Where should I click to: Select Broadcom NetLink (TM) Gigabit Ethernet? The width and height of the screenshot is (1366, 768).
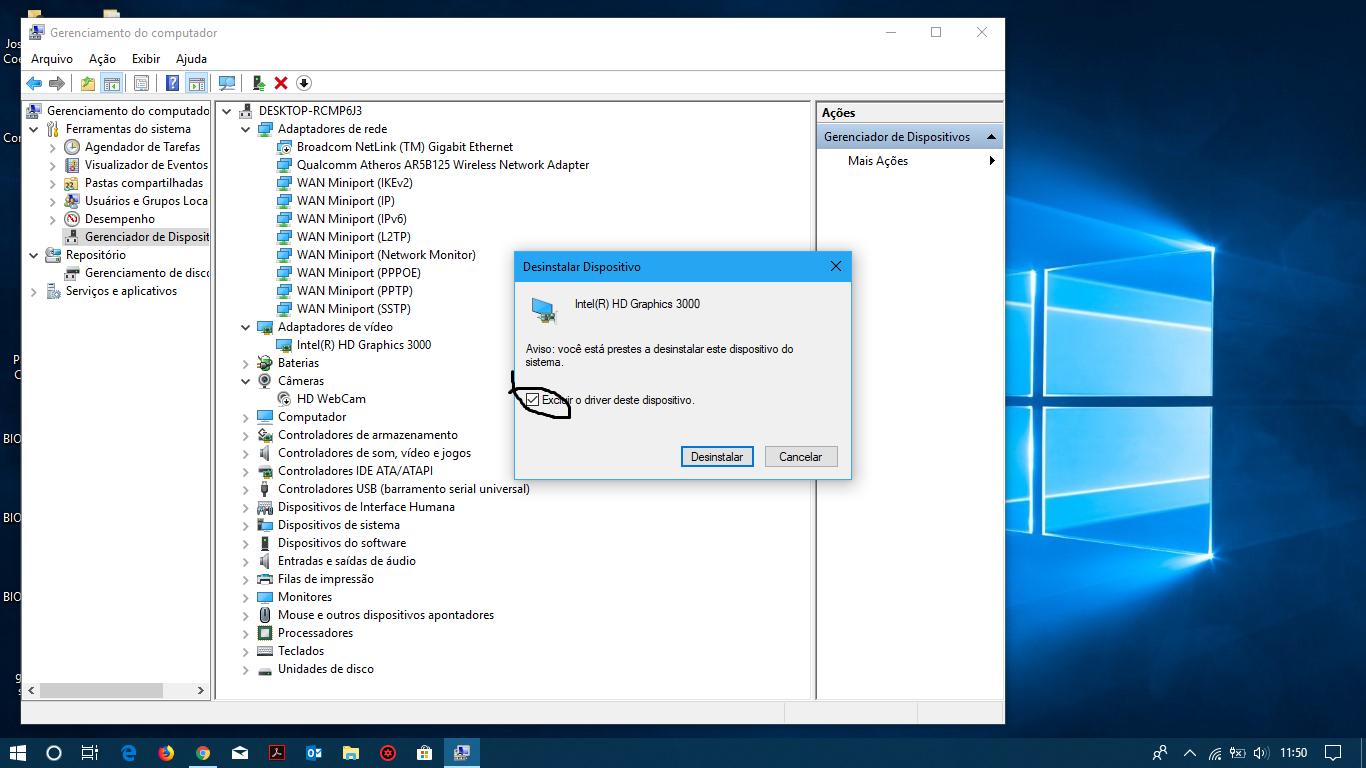click(x=405, y=147)
